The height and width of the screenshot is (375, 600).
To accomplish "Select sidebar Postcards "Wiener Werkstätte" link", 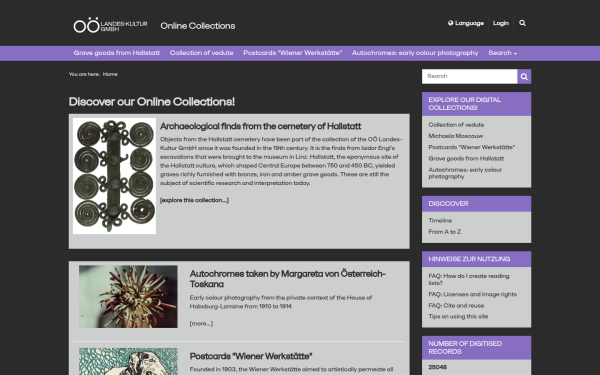I will coord(471,147).
